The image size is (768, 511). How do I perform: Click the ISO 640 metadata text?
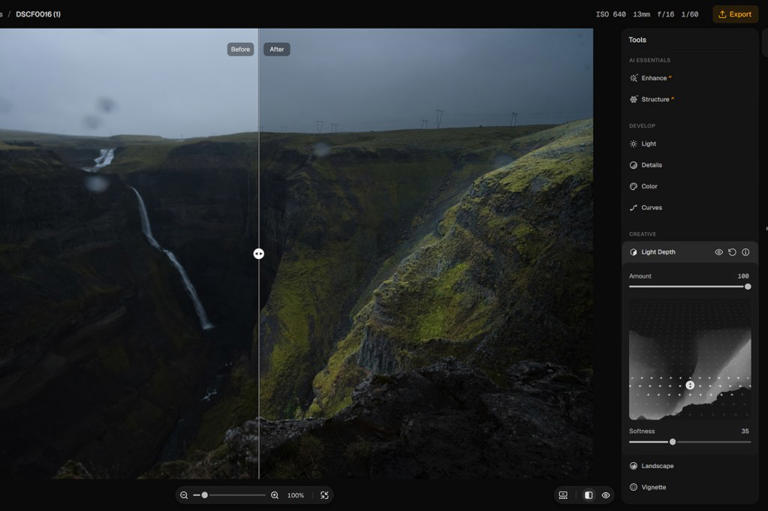point(611,14)
